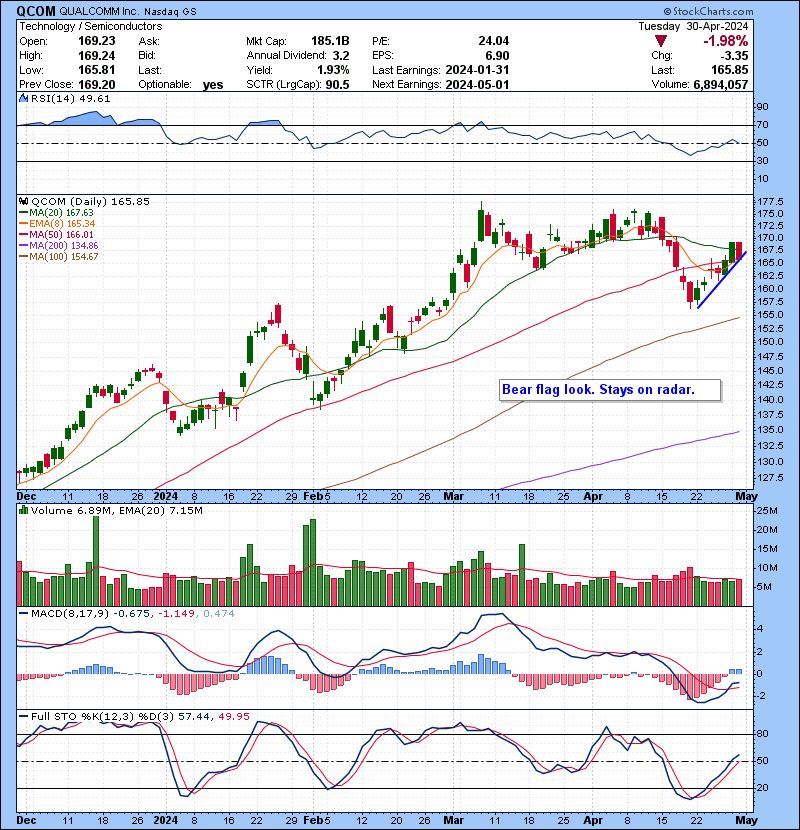Select the Low value 165.81

click(96, 70)
